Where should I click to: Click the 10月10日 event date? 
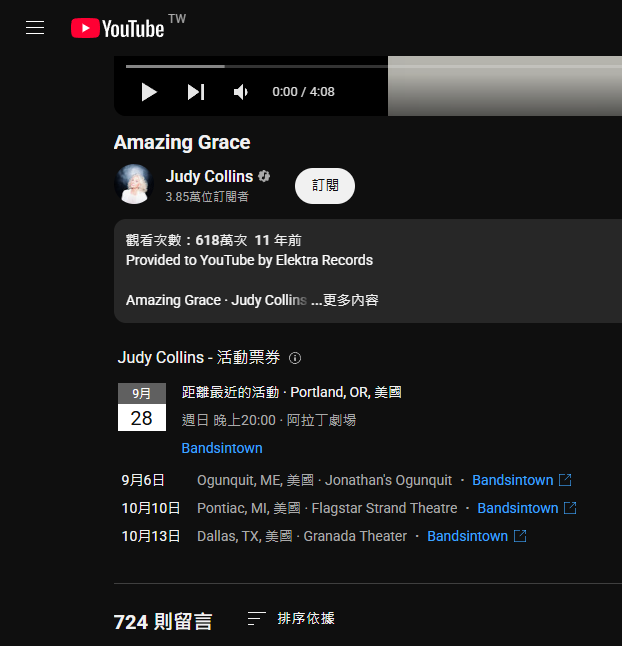tap(151, 508)
